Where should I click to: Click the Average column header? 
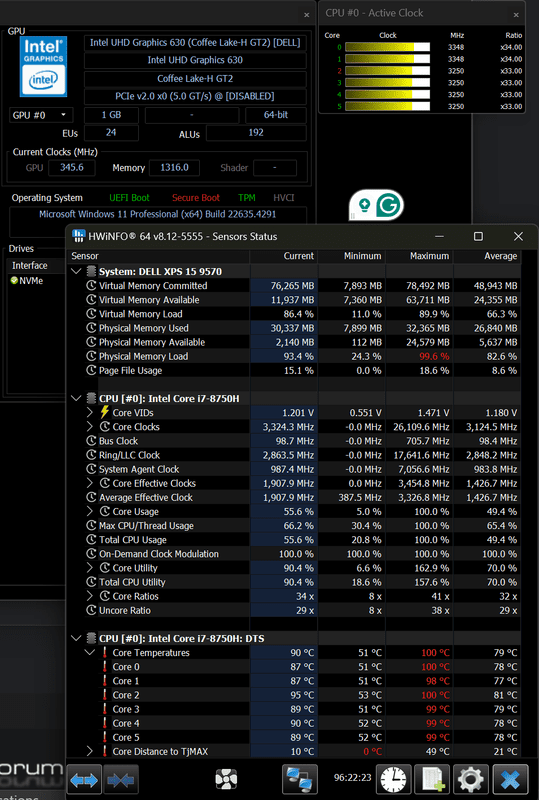(x=487, y=256)
